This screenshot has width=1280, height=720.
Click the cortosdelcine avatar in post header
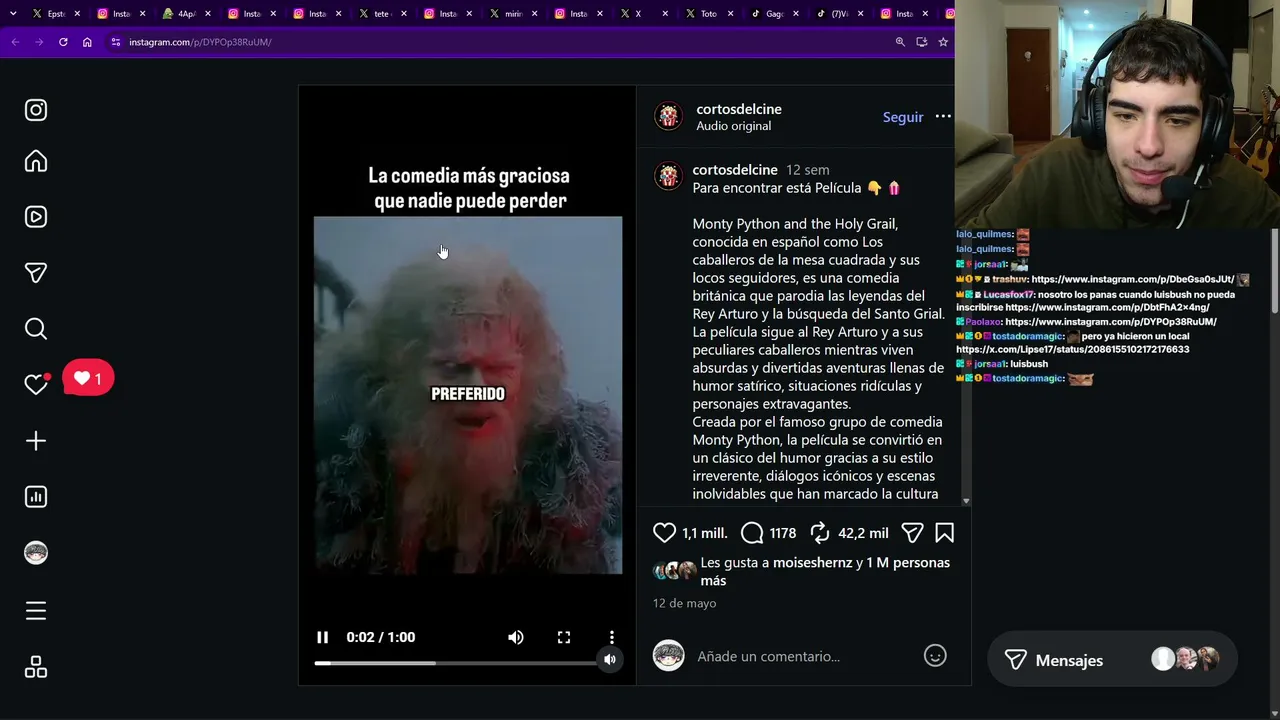tap(668, 117)
